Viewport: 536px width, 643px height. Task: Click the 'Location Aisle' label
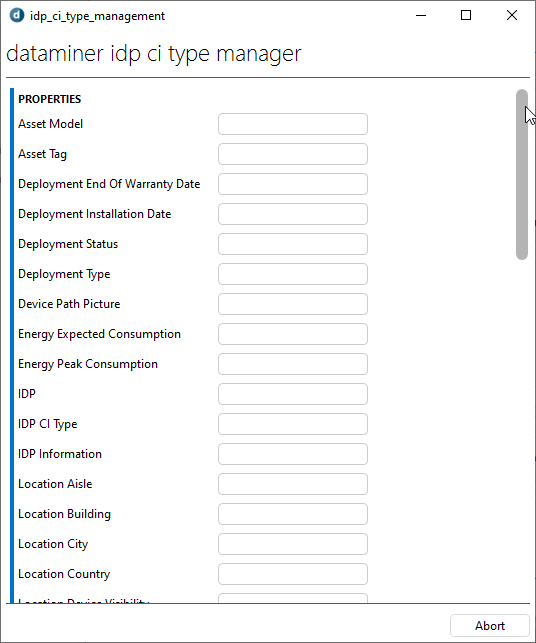click(55, 484)
